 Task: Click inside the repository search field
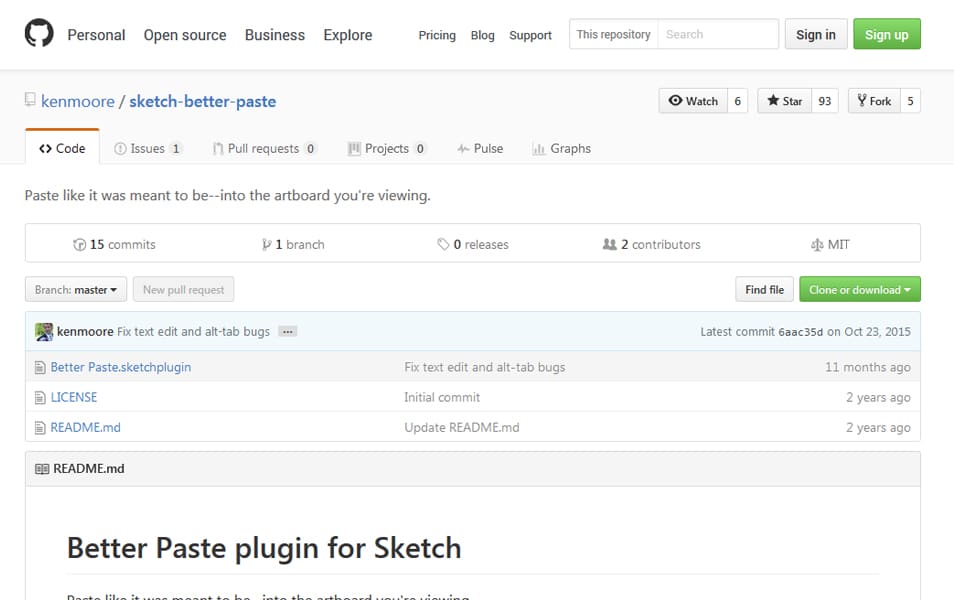click(x=718, y=33)
